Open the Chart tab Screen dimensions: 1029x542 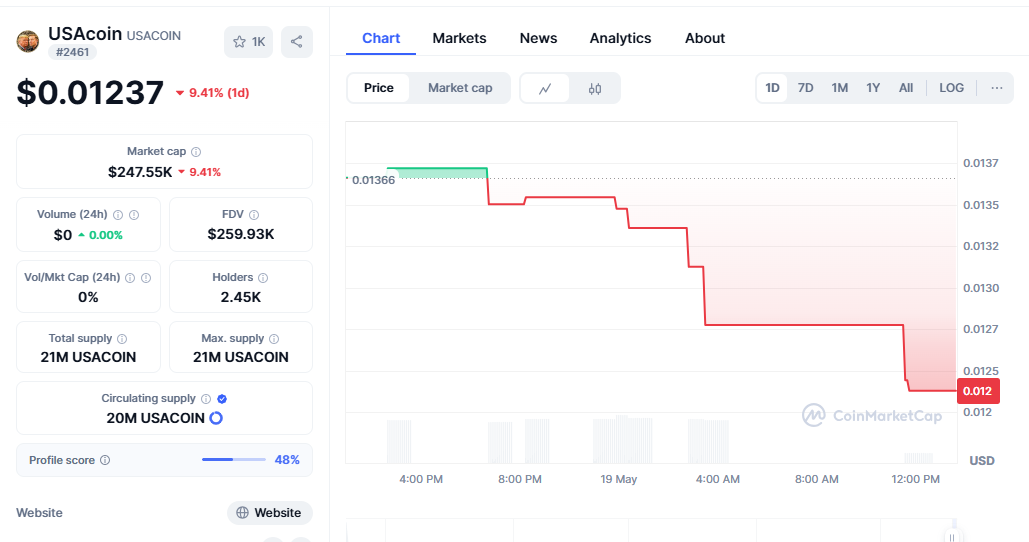pos(381,39)
